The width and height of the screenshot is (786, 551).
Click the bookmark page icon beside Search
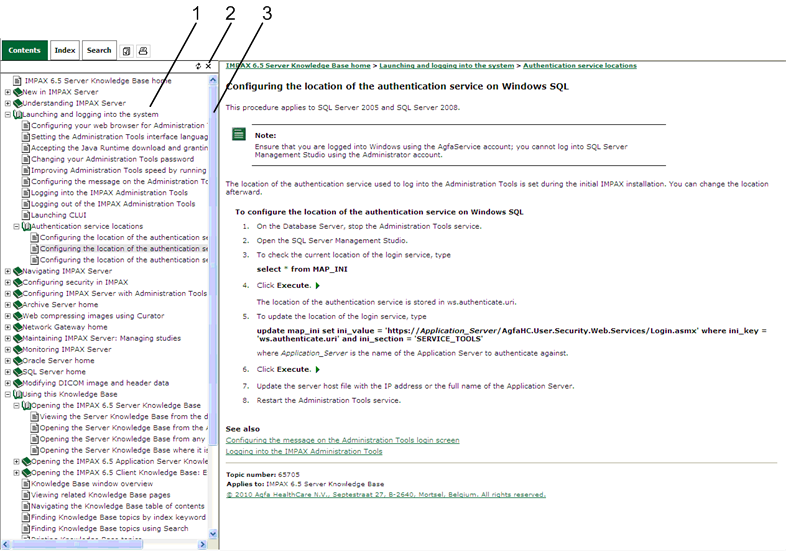[x=127, y=51]
